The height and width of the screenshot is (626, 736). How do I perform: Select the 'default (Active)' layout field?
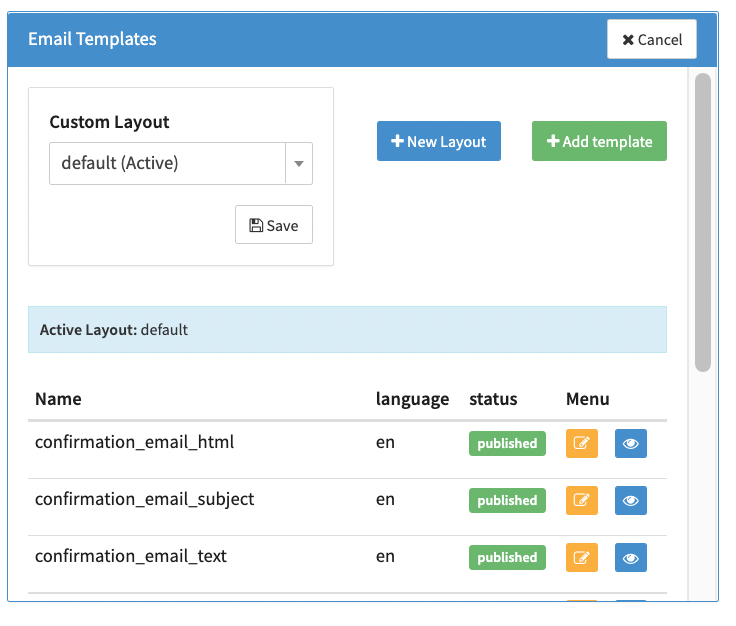click(x=181, y=163)
